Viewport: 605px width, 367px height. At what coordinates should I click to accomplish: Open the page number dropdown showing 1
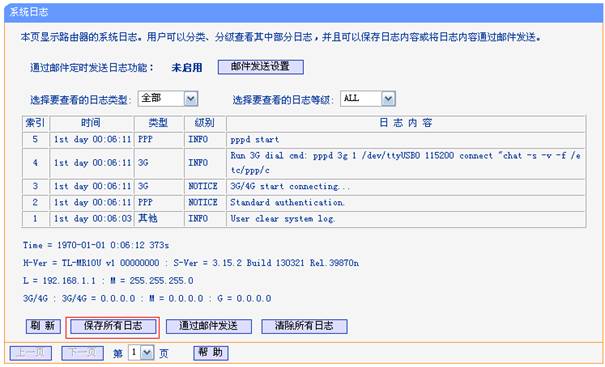(x=141, y=352)
